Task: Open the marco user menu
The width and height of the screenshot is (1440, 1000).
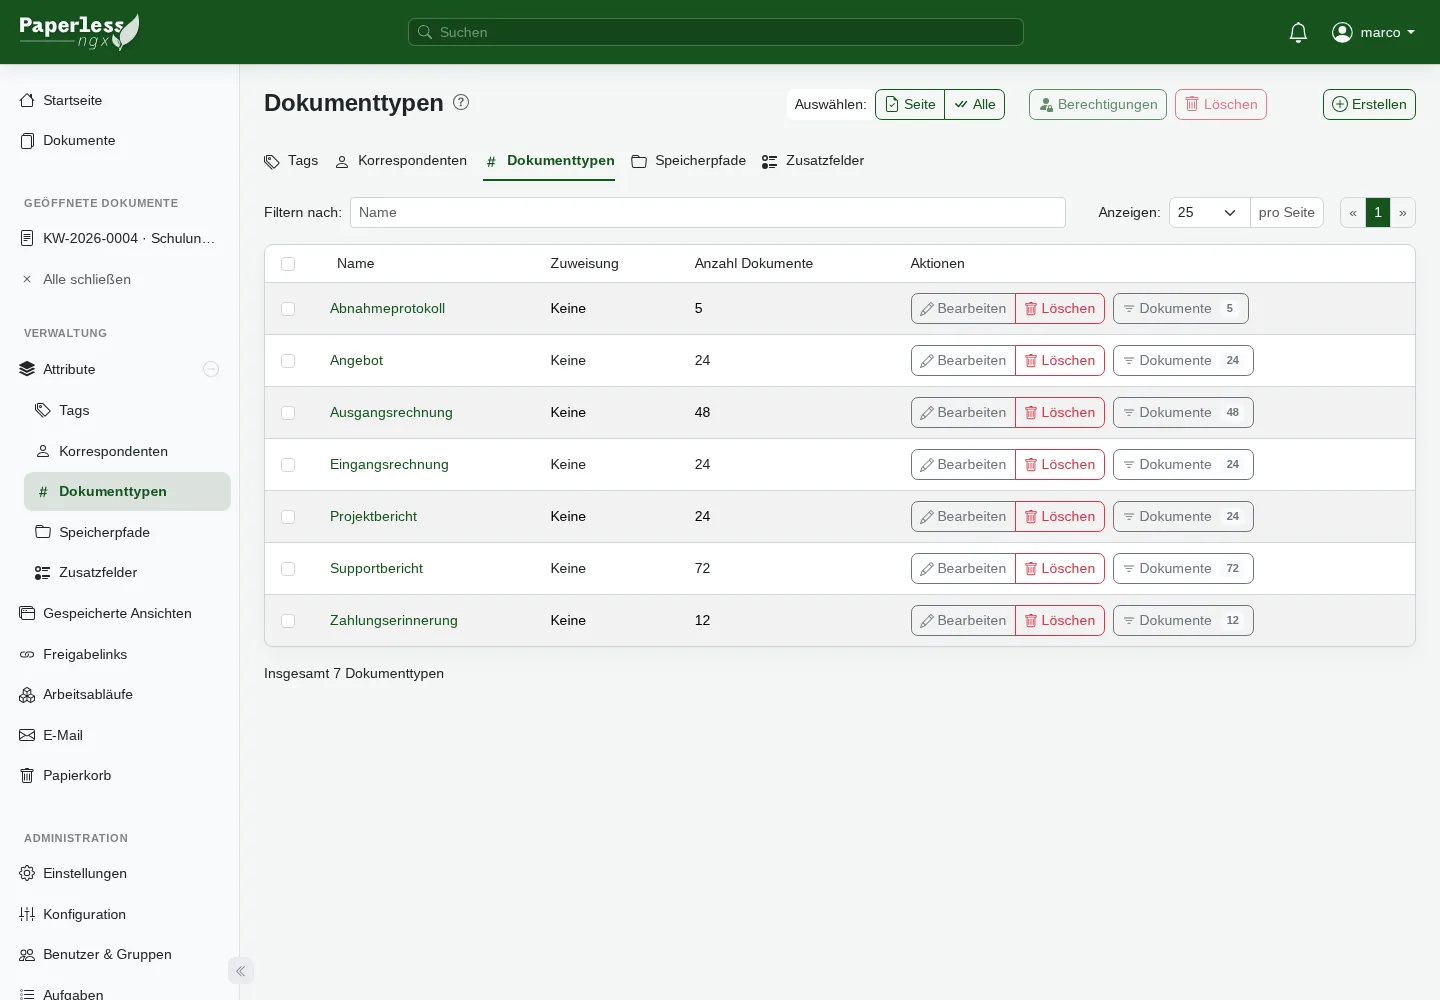Action: [1374, 32]
